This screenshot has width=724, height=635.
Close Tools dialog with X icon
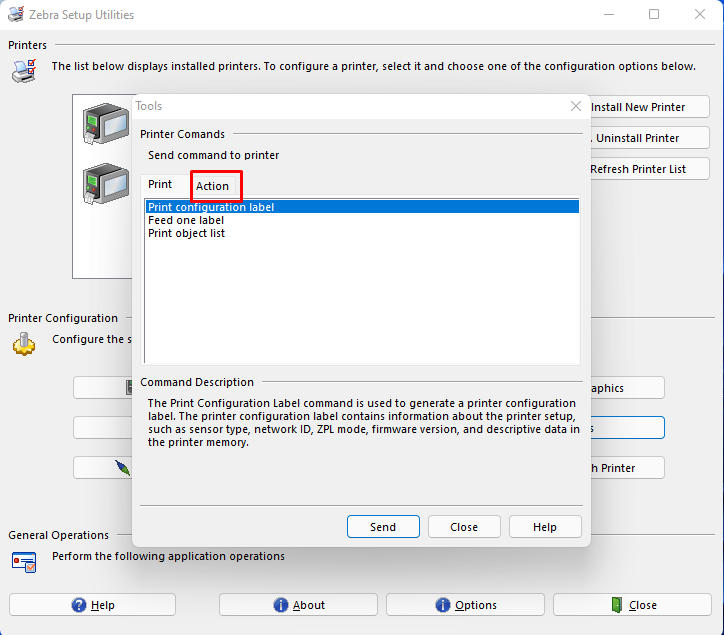575,106
